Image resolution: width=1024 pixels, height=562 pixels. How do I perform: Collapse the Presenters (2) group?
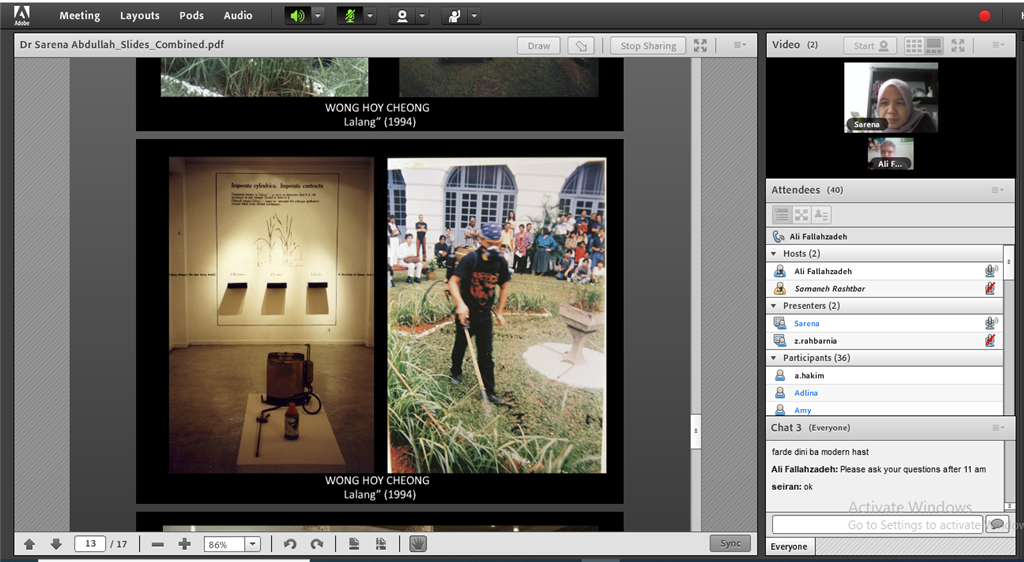coord(774,305)
